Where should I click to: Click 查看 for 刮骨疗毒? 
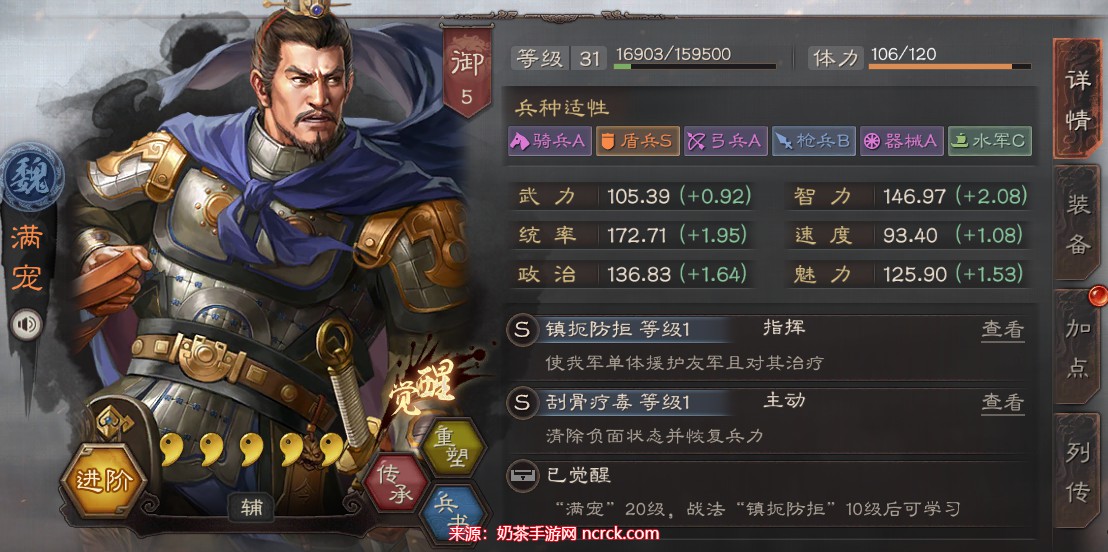1002,403
